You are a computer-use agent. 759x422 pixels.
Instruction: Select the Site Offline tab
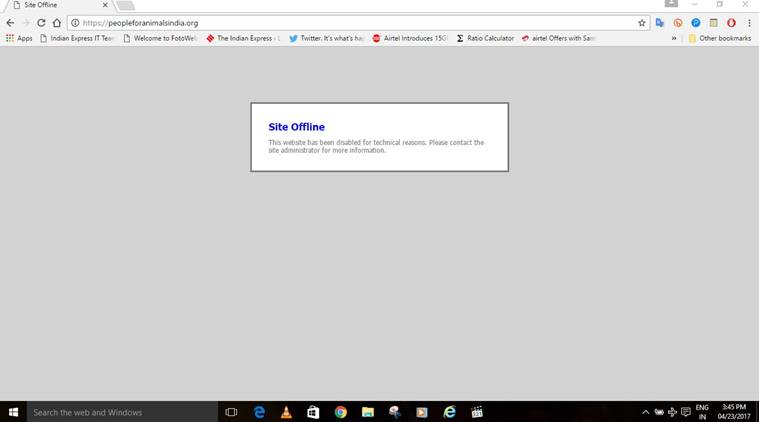55,5
